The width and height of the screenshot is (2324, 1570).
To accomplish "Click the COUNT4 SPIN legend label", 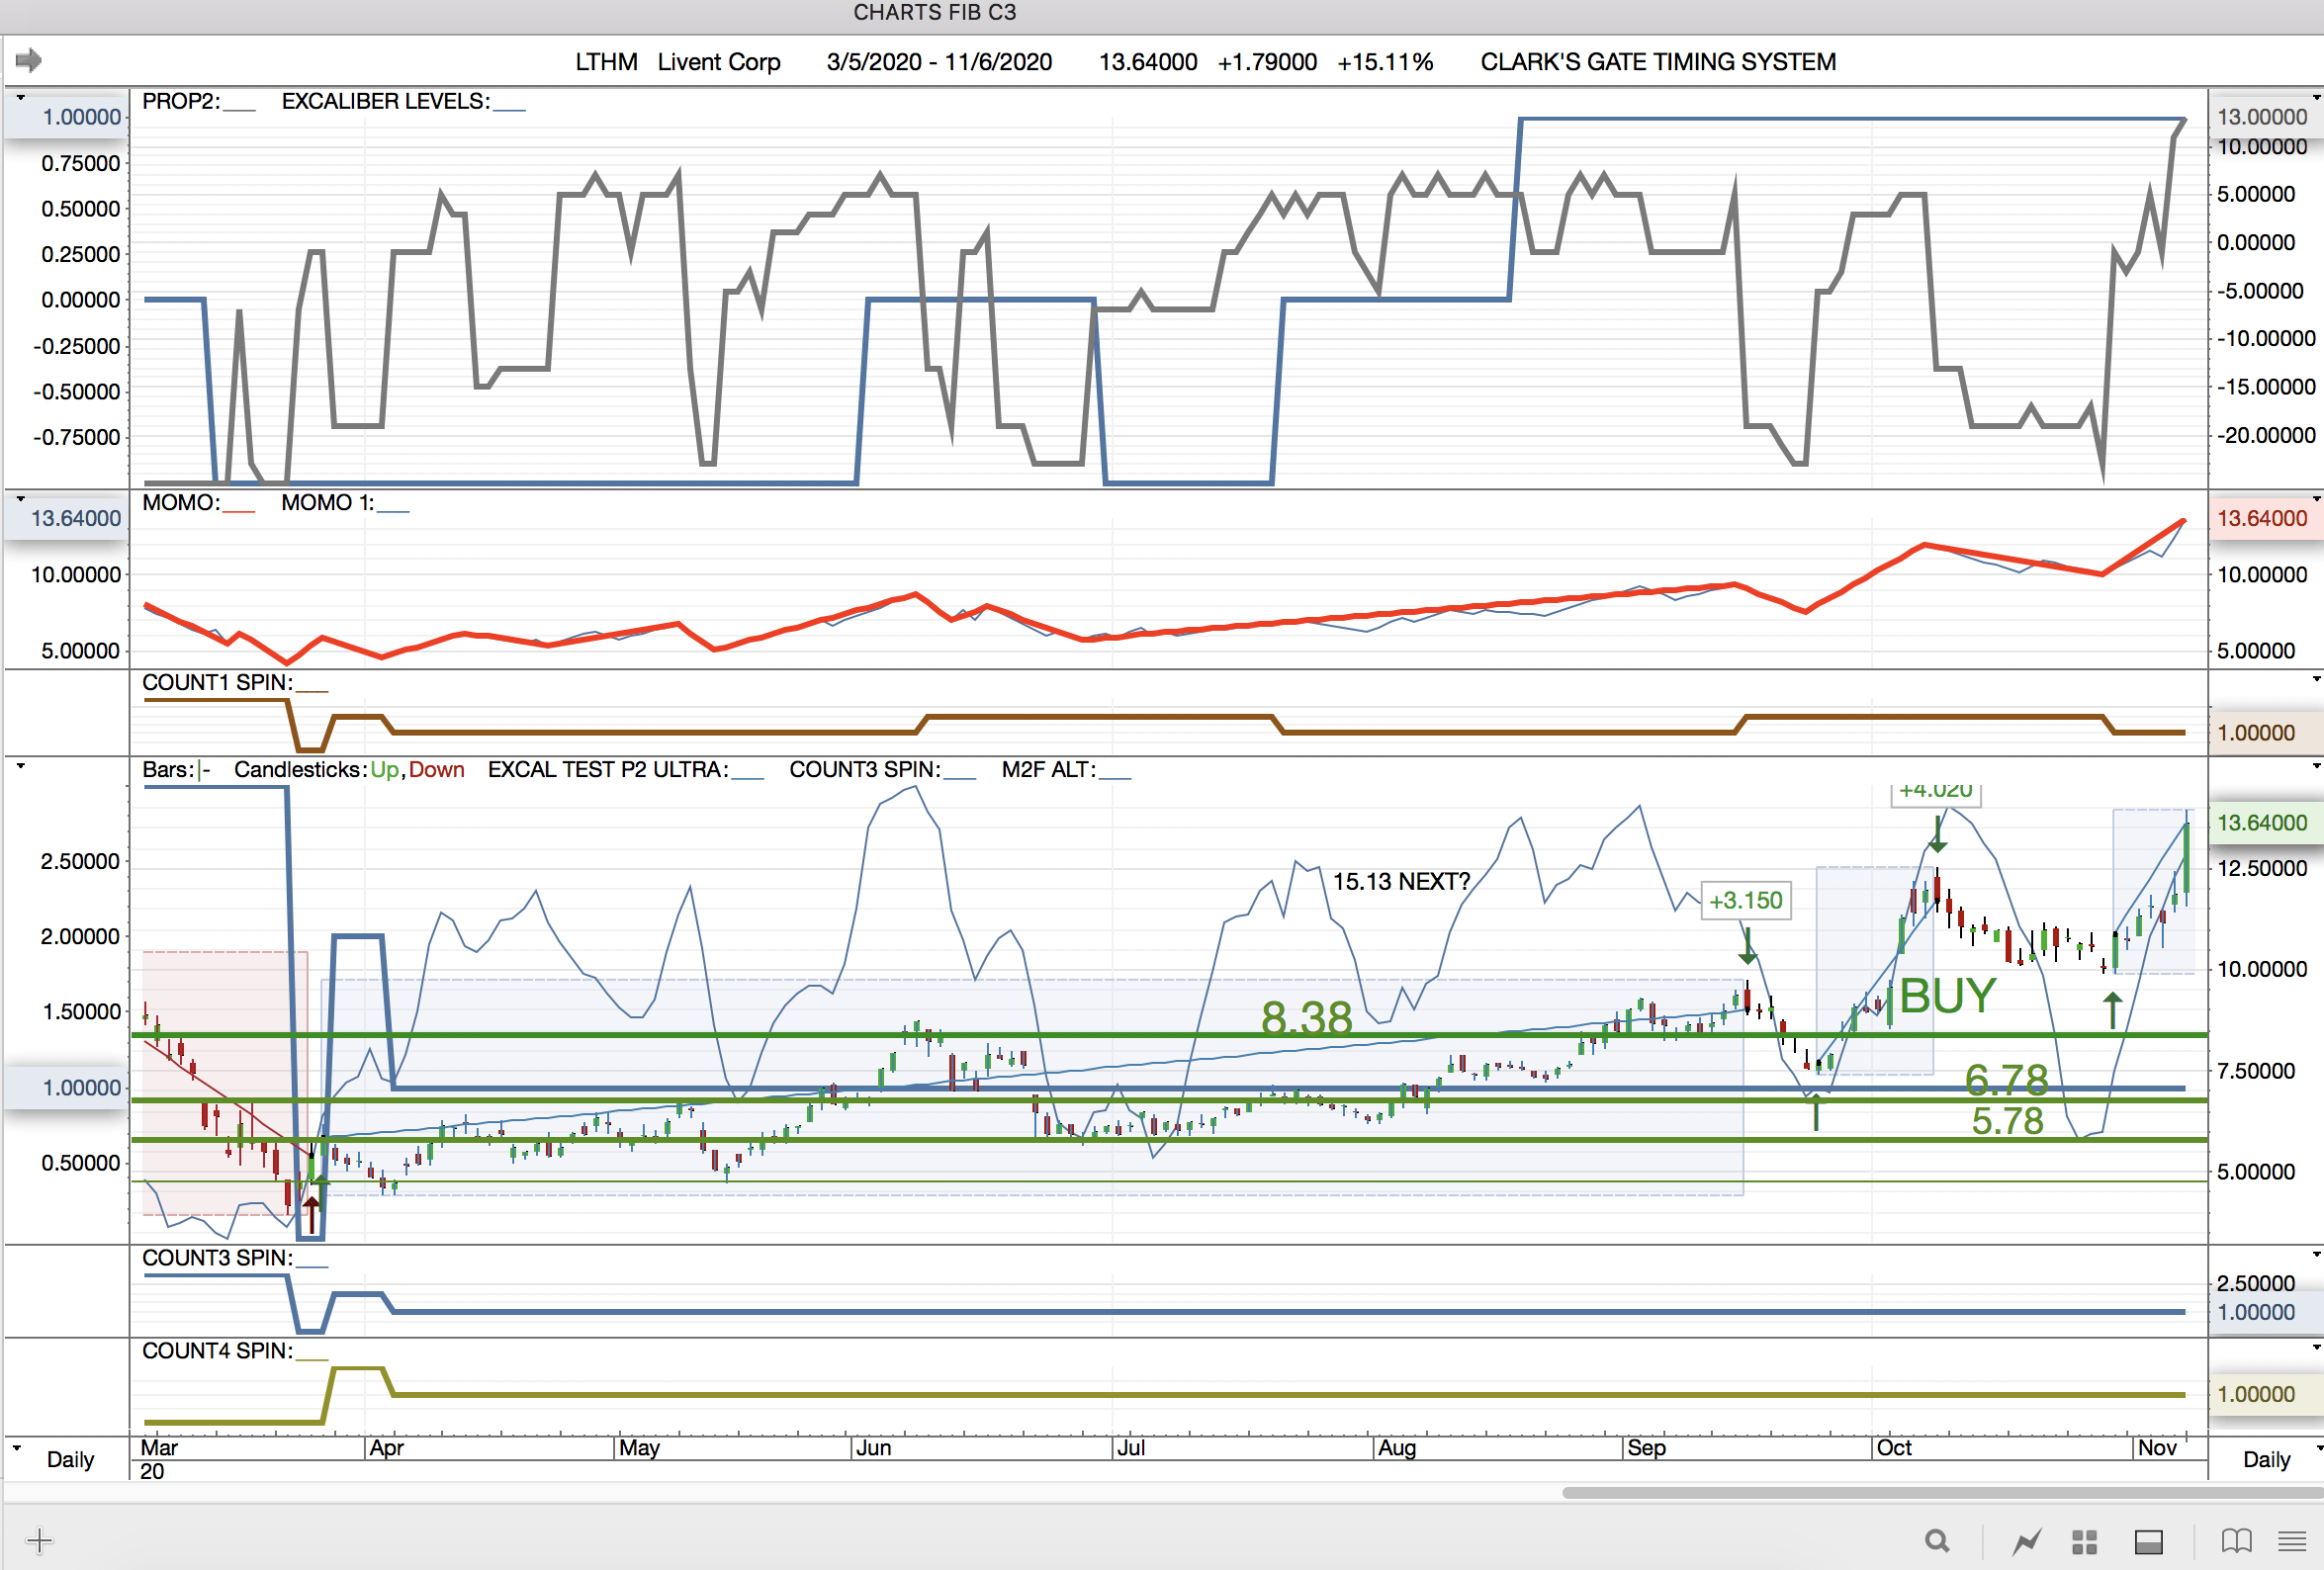I will click(217, 1351).
